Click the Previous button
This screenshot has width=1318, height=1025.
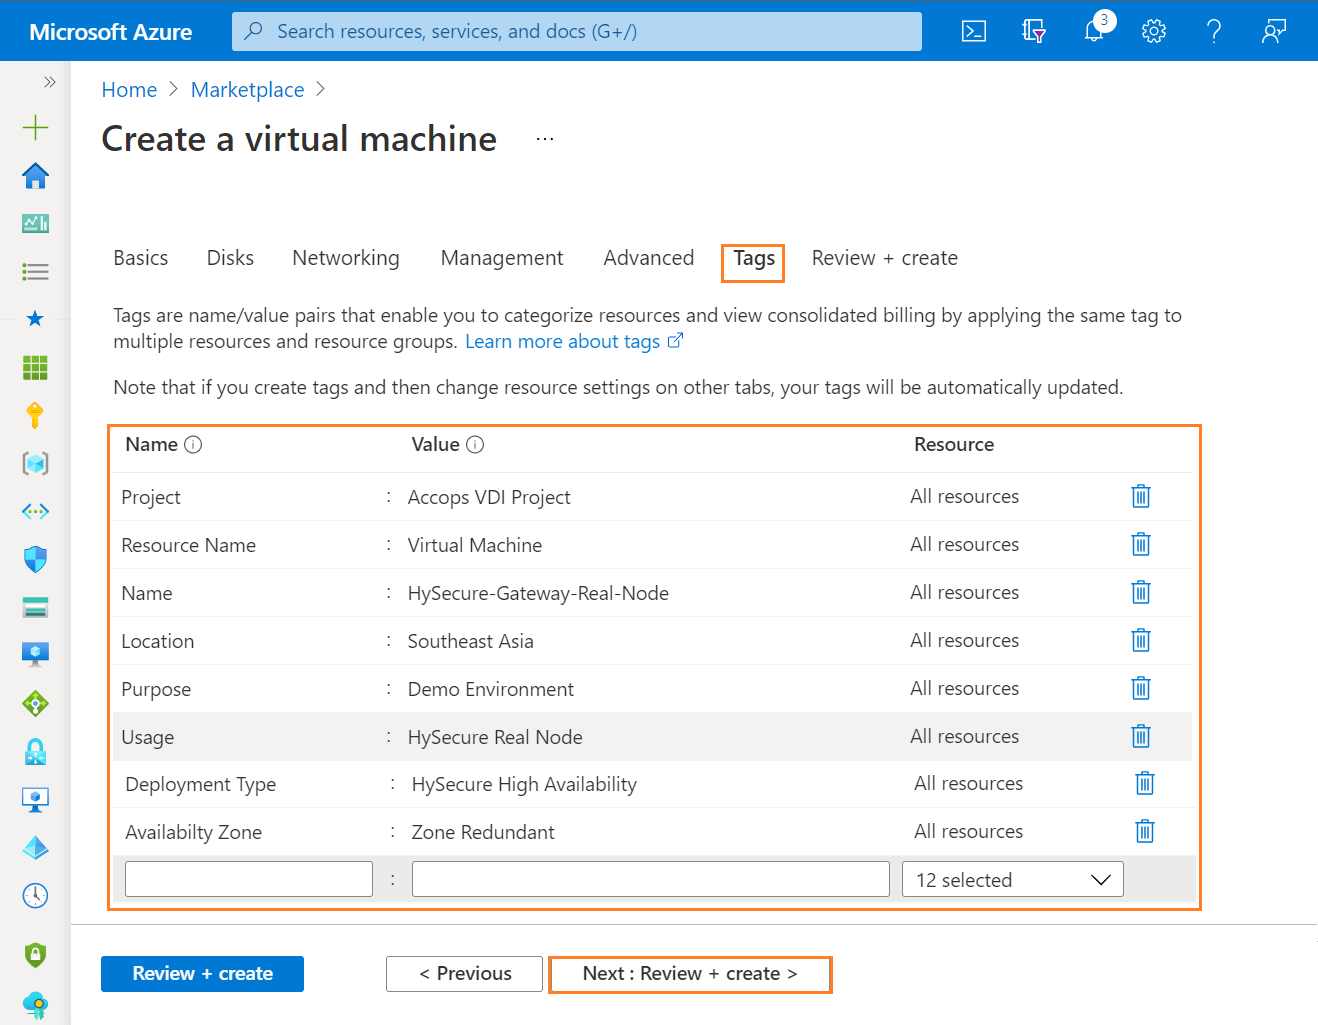click(x=464, y=974)
